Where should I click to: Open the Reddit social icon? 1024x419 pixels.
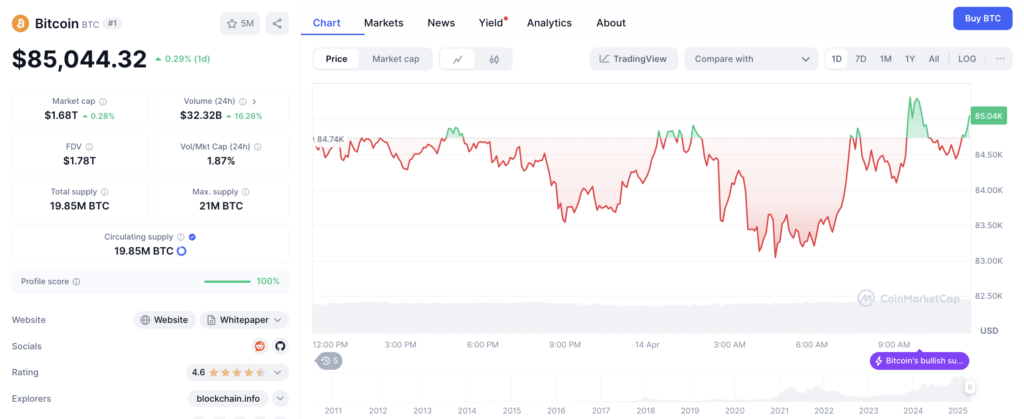pos(260,346)
